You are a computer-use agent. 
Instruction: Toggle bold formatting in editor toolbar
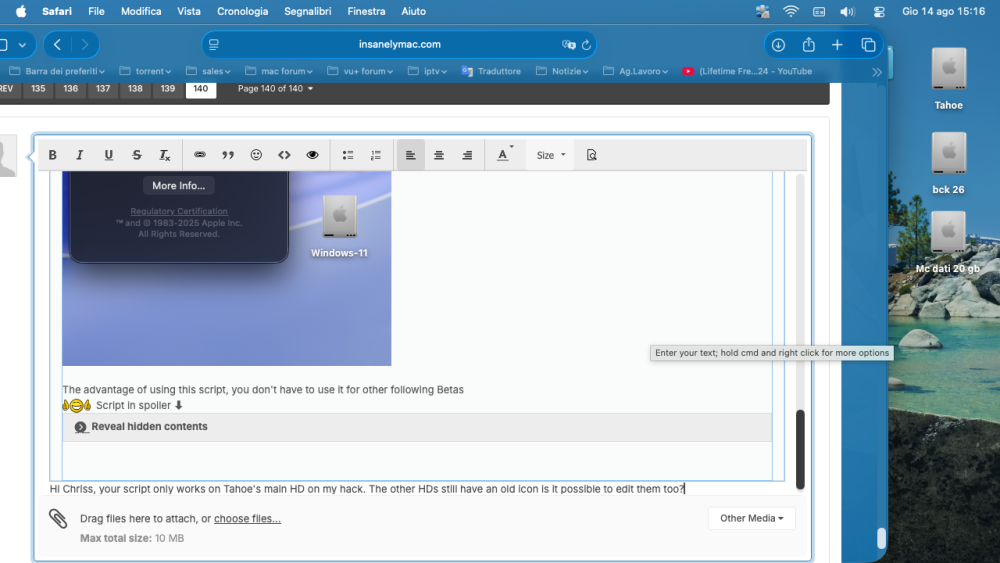point(53,155)
